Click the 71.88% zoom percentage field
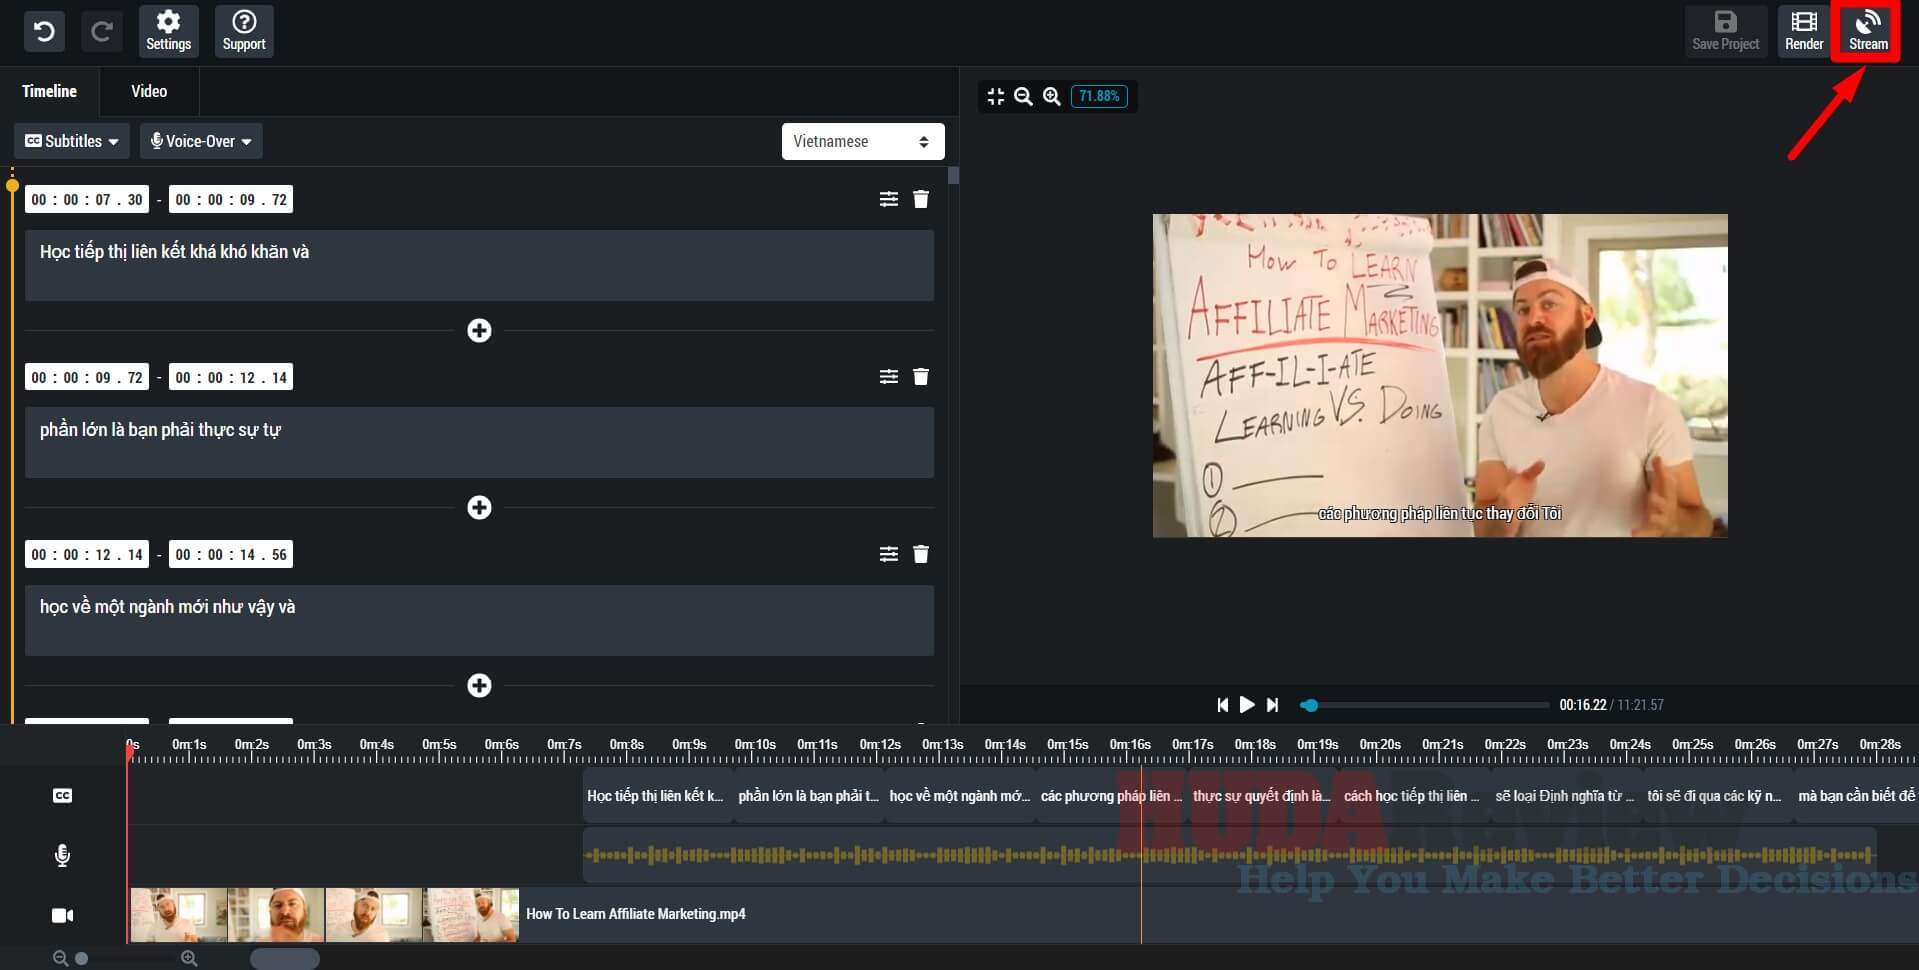 (1099, 96)
